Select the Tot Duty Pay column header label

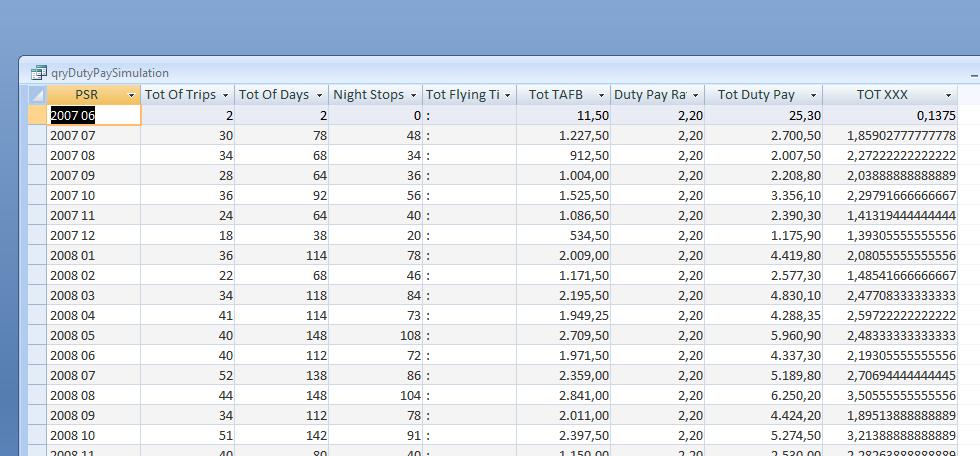(x=756, y=95)
